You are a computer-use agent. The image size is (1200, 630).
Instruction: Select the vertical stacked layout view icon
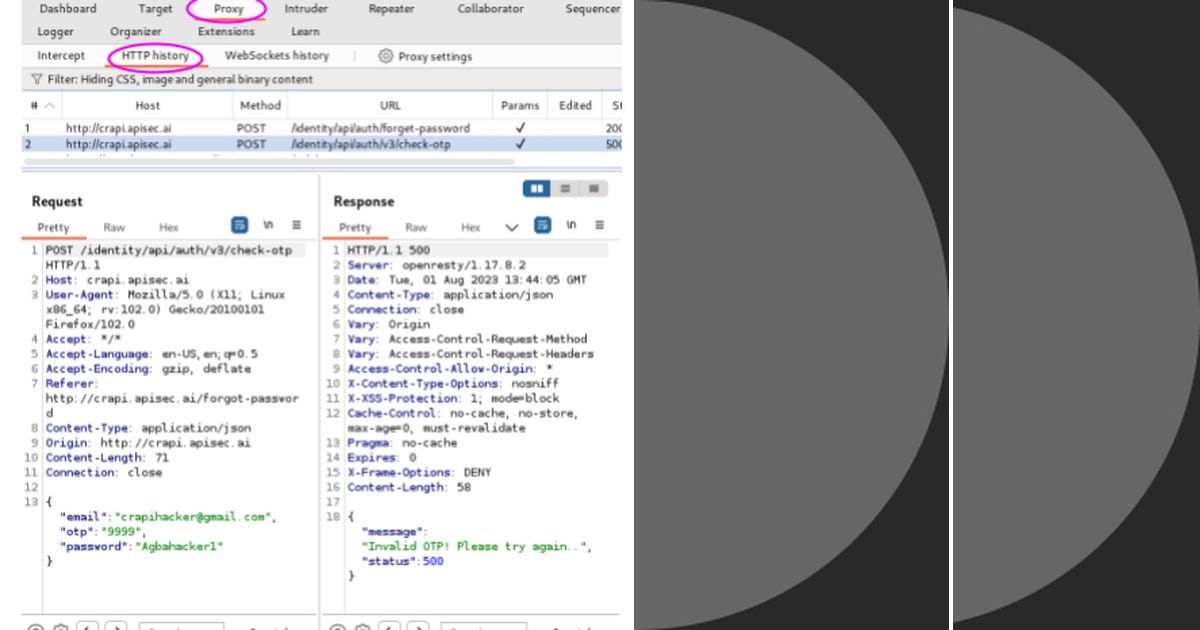565,189
